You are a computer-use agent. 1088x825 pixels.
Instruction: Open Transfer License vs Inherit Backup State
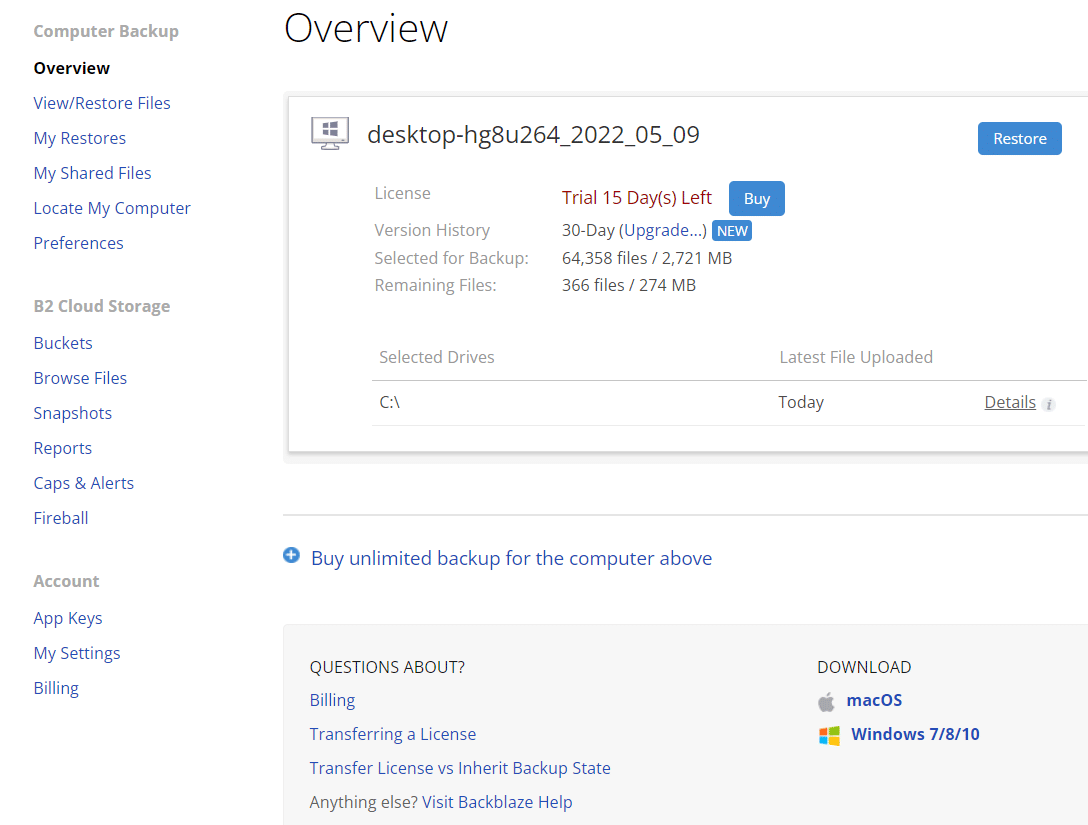460,768
